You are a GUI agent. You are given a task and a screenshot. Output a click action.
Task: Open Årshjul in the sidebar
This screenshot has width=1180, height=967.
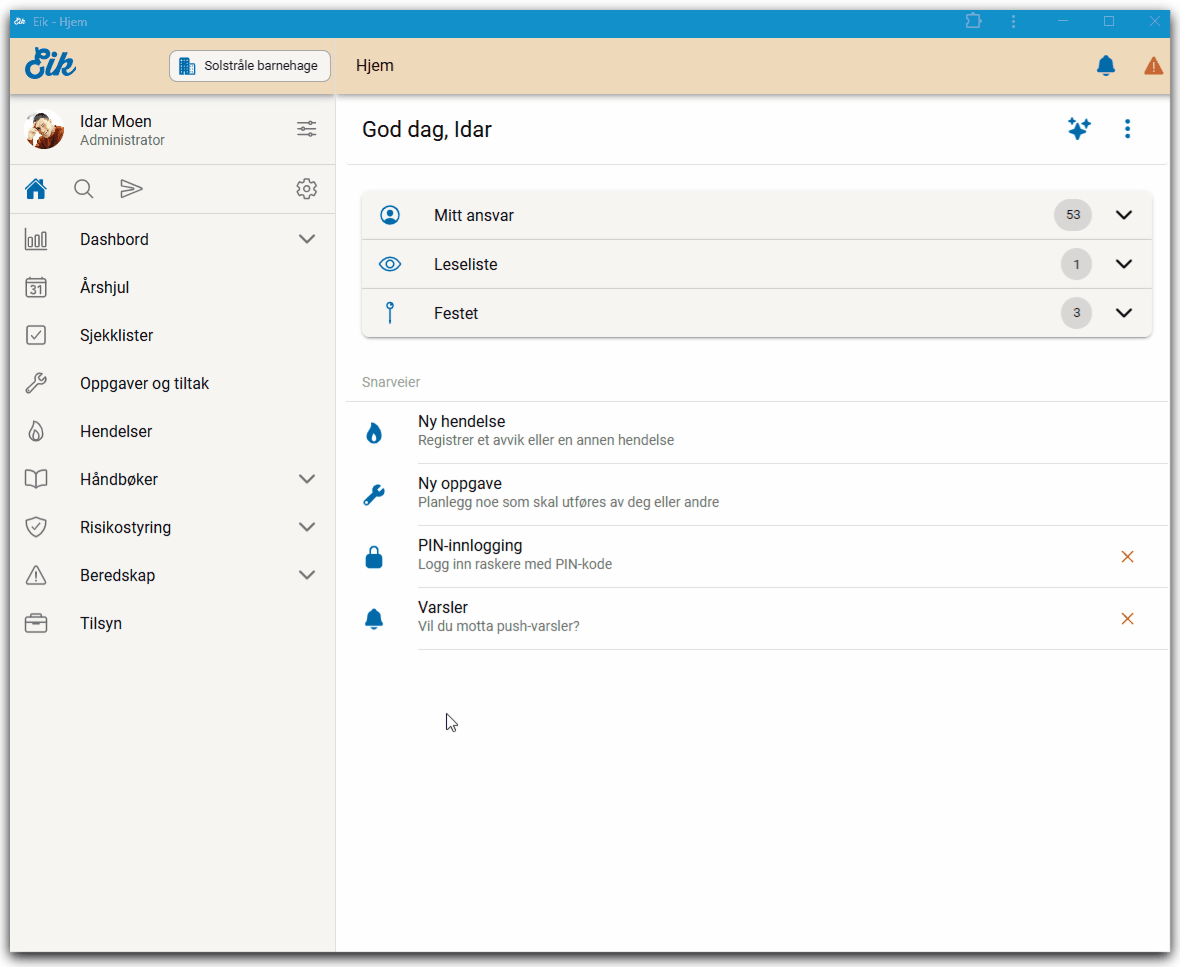(x=105, y=287)
